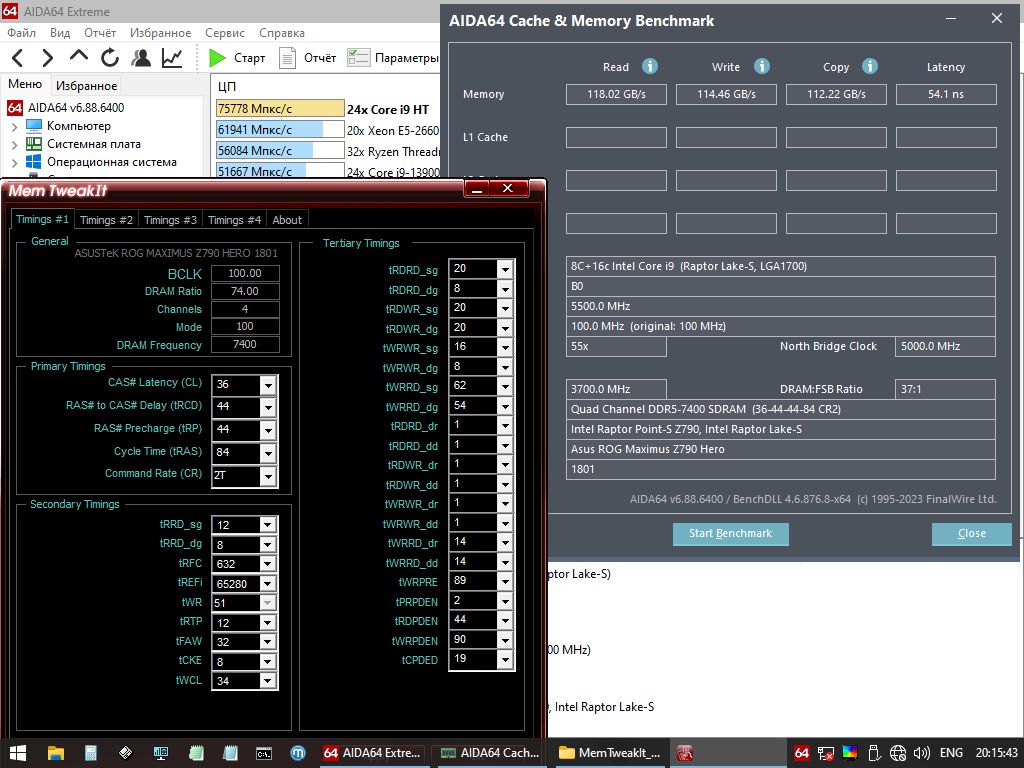Open the tFAW dropdown
Screen dimensions: 1024x768
tap(268, 642)
